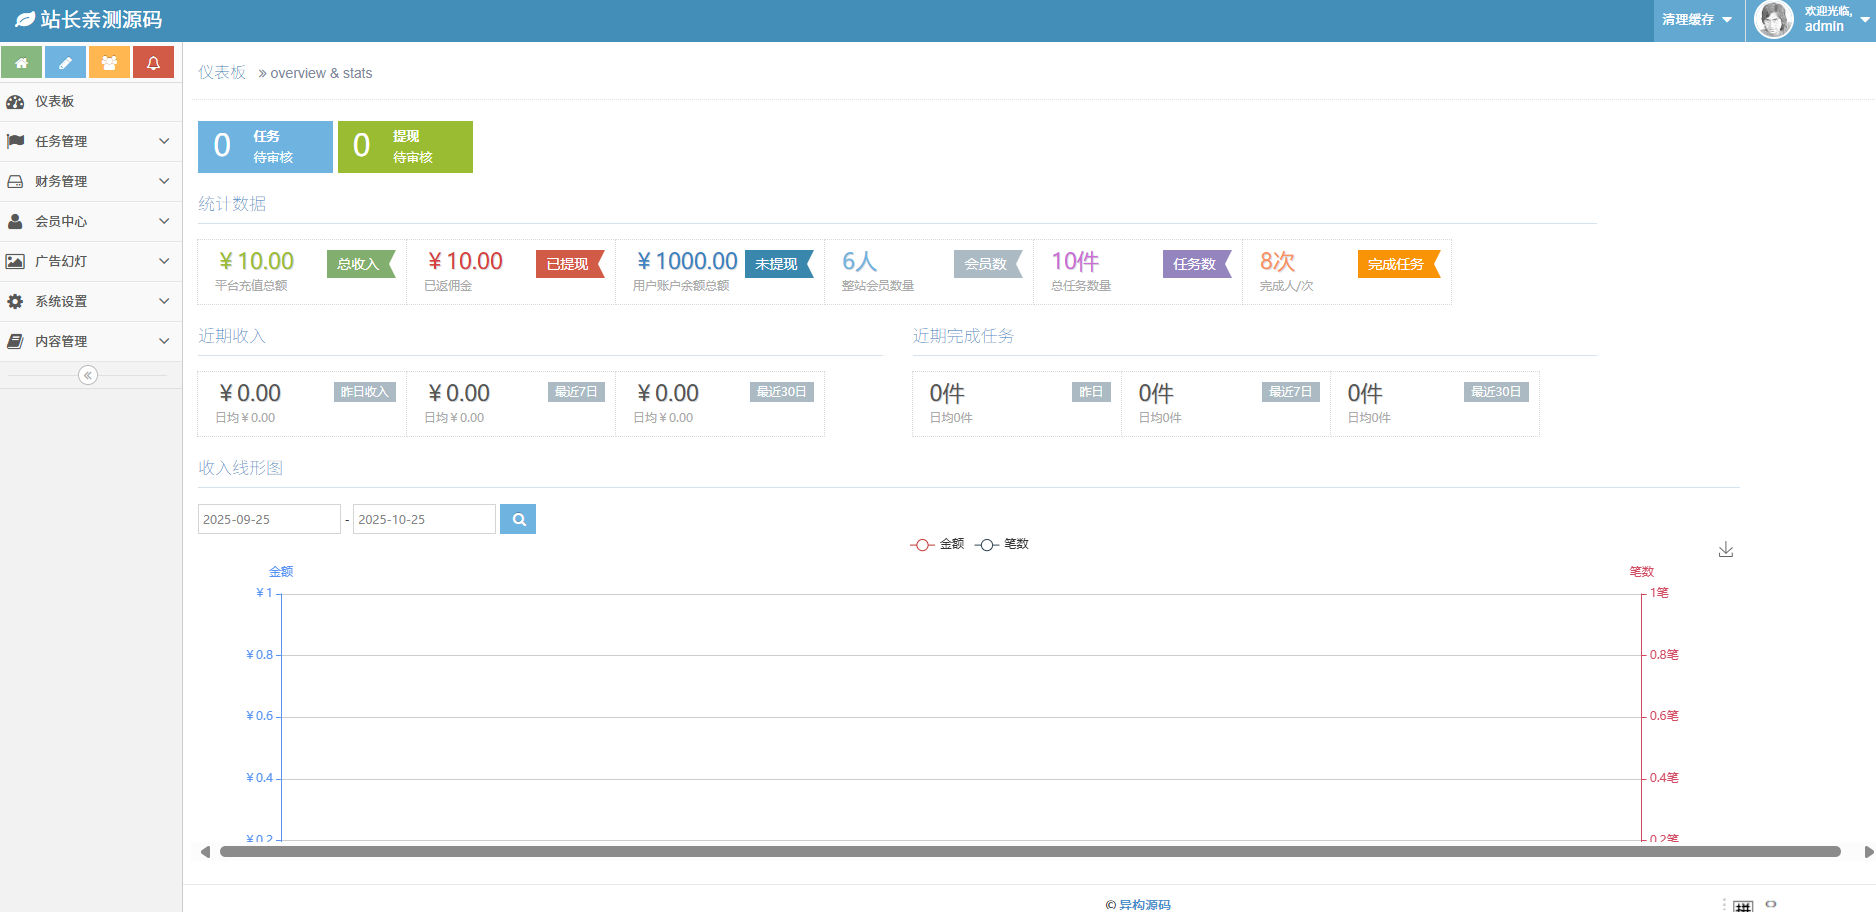Collapse the sidebar with the double-arrow icon
Image resolution: width=1876 pixels, height=912 pixels.
click(88, 375)
